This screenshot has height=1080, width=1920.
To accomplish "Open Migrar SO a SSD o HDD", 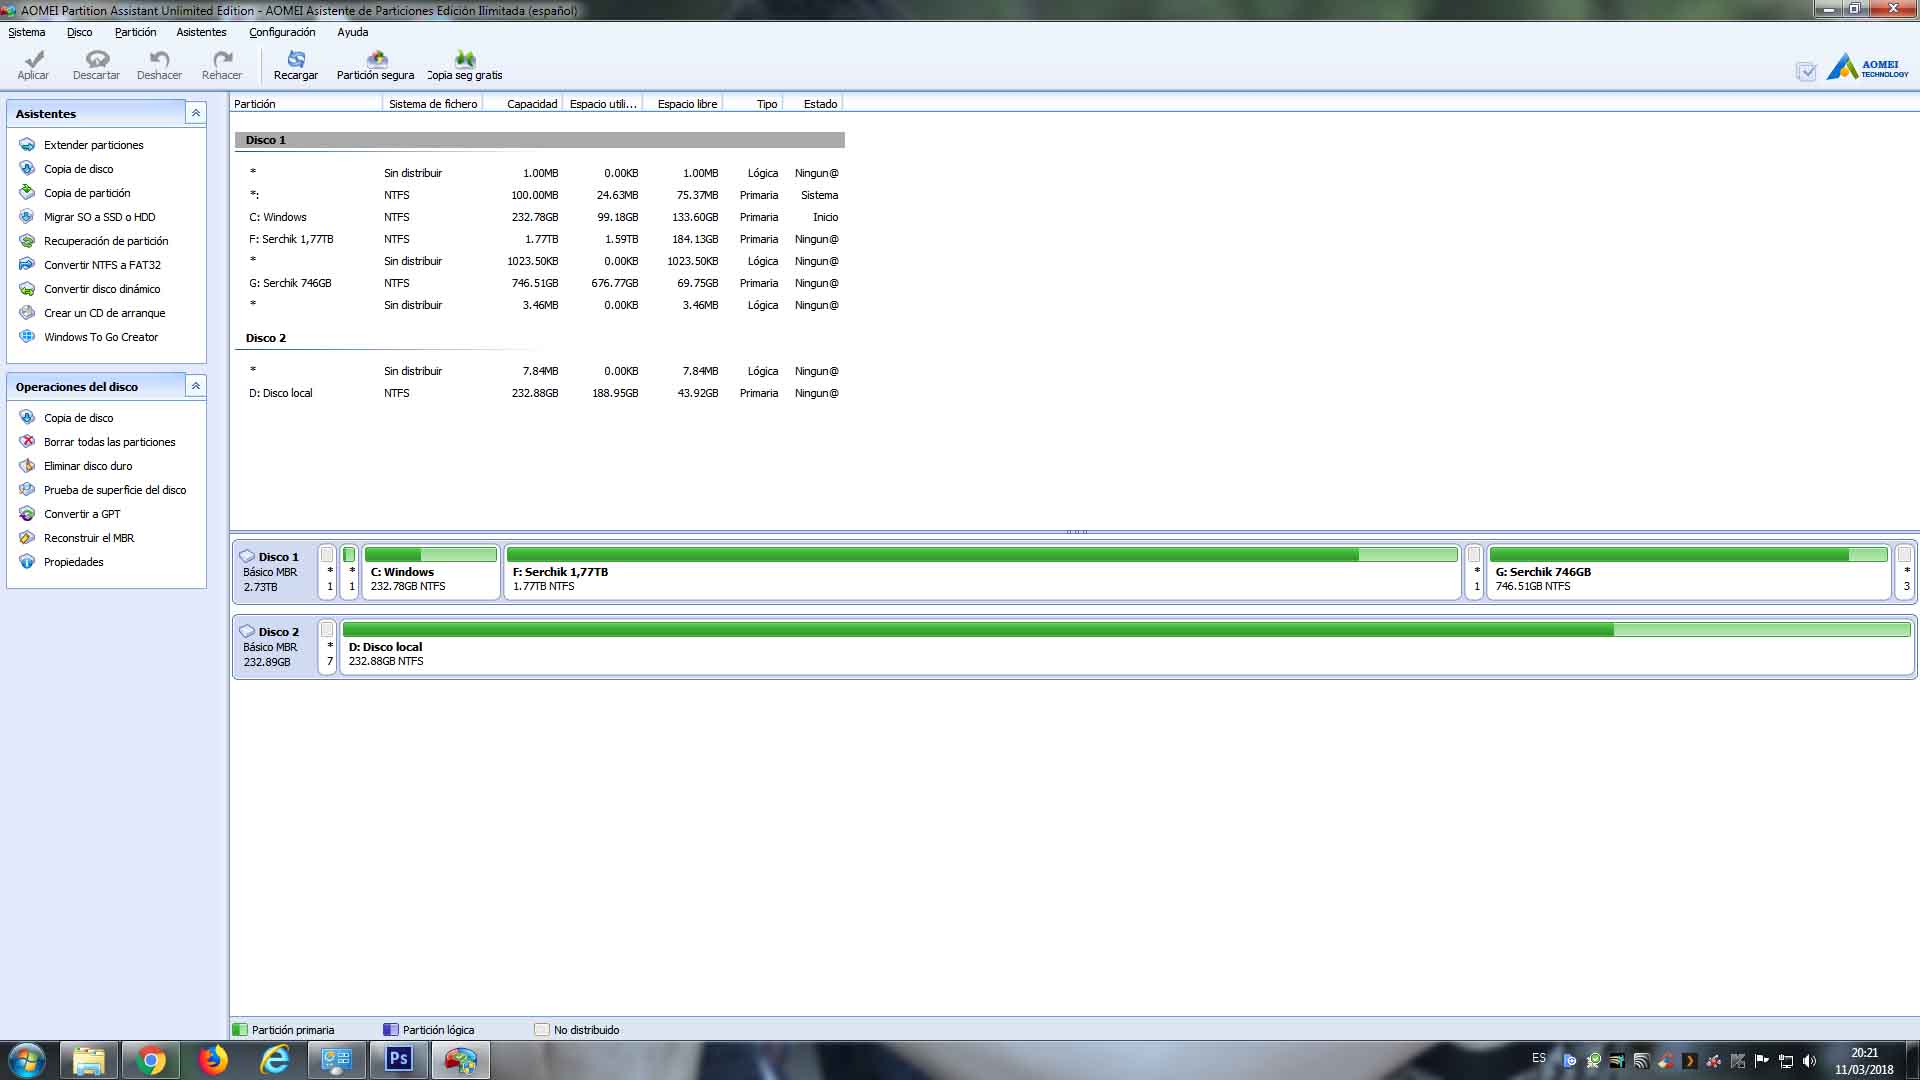I will [99, 217].
